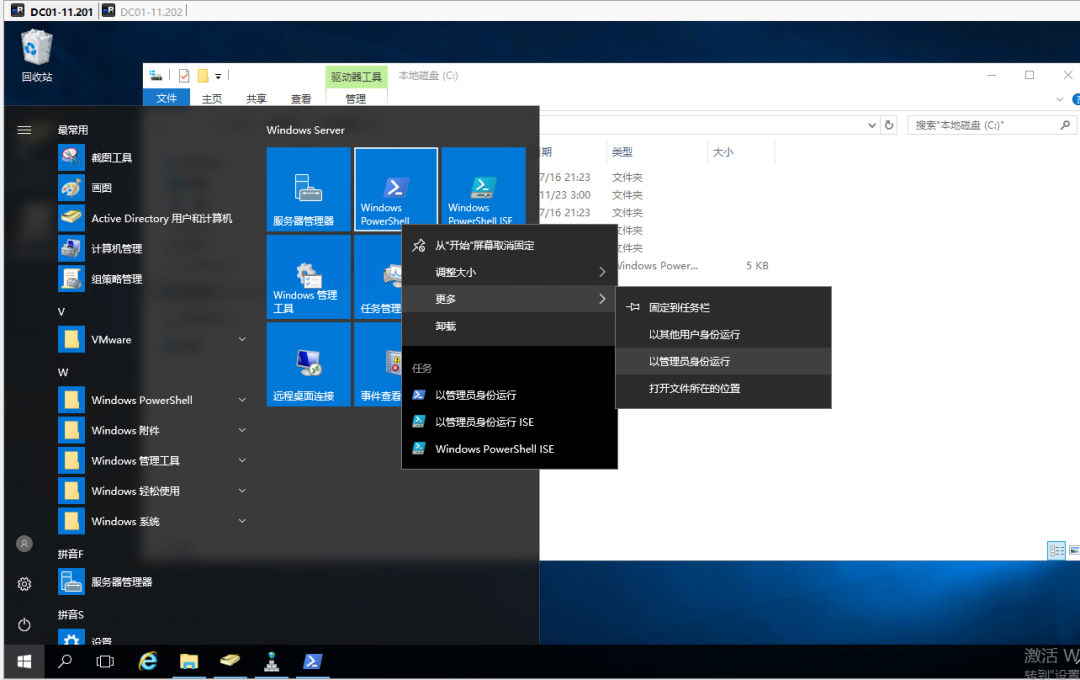Image resolution: width=1080 pixels, height=680 pixels.
Task: Open 服务器管理器 under the 拼音F list
Action: click(105, 582)
